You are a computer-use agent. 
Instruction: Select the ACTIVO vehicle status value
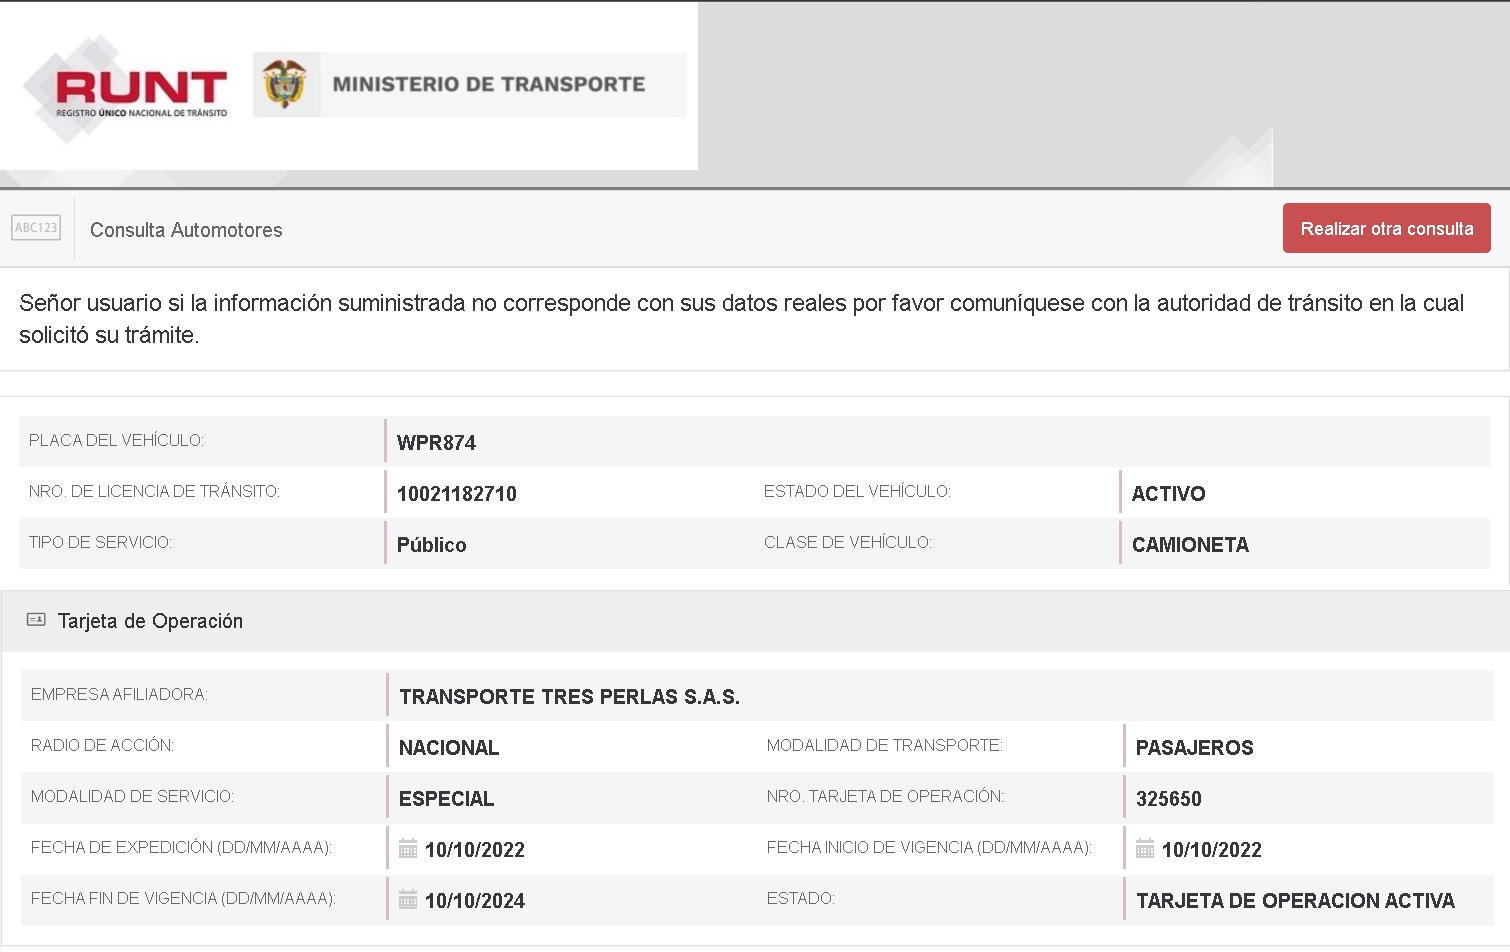1168,494
